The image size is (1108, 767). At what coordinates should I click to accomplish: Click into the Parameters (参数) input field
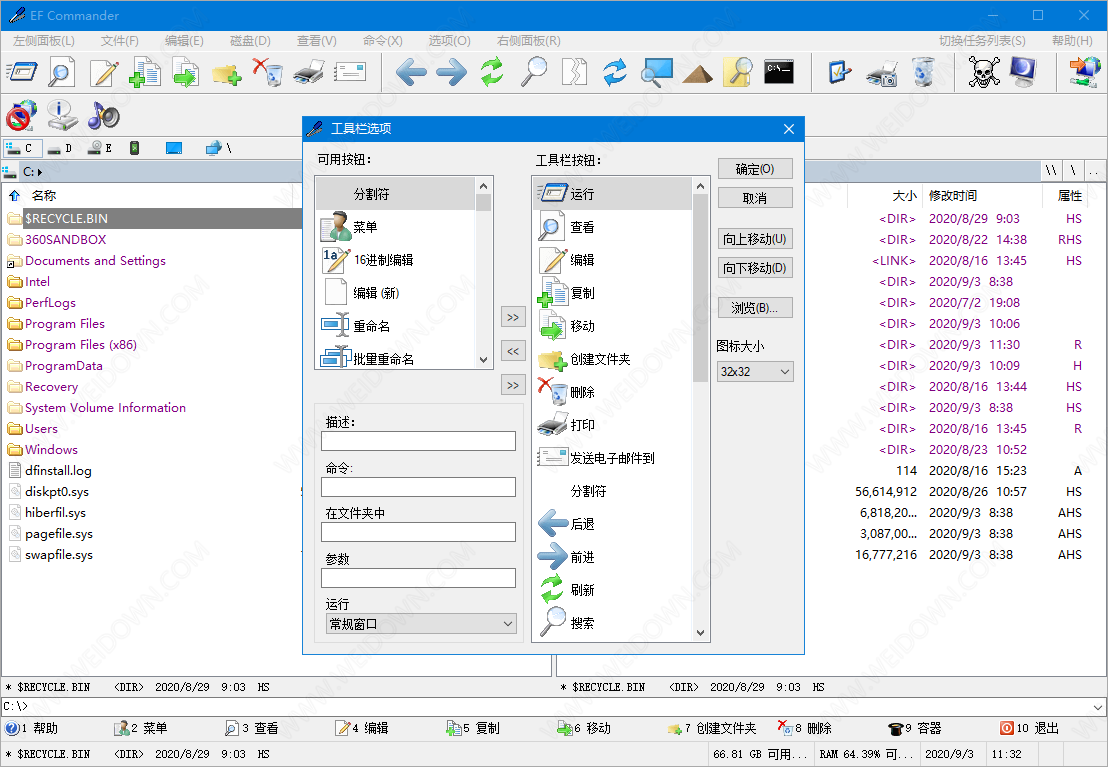tap(418, 578)
